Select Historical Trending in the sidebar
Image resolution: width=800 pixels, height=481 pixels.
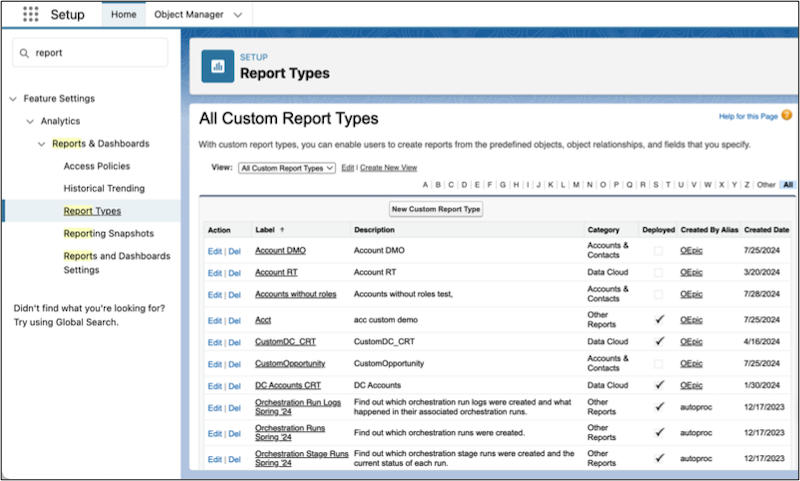click(x=104, y=188)
